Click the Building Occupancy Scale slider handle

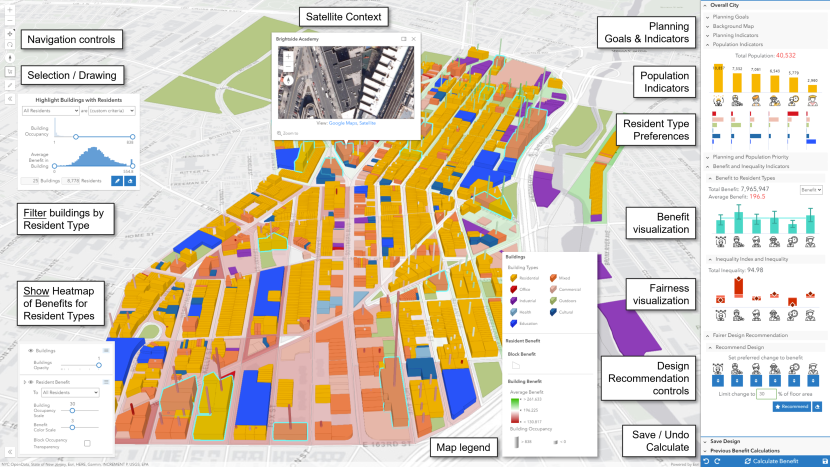(x=73, y=410)
